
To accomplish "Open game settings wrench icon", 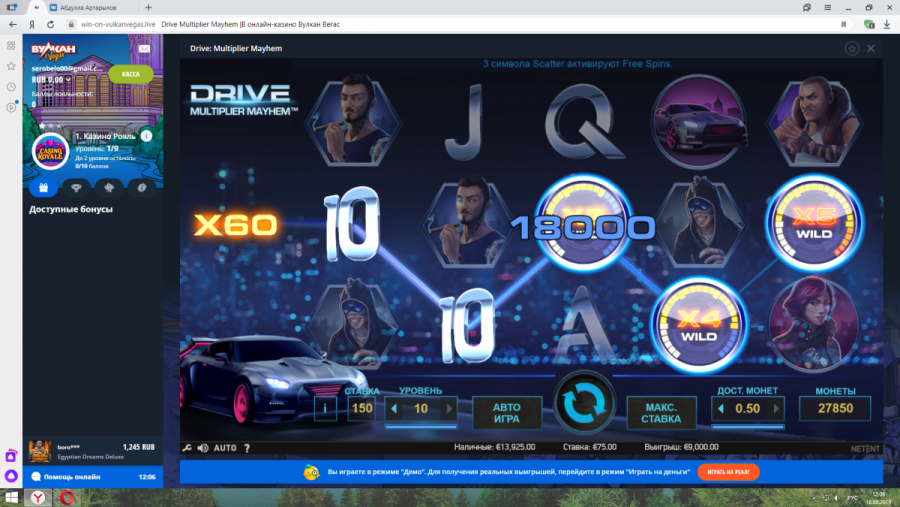I will coord(187,448).
